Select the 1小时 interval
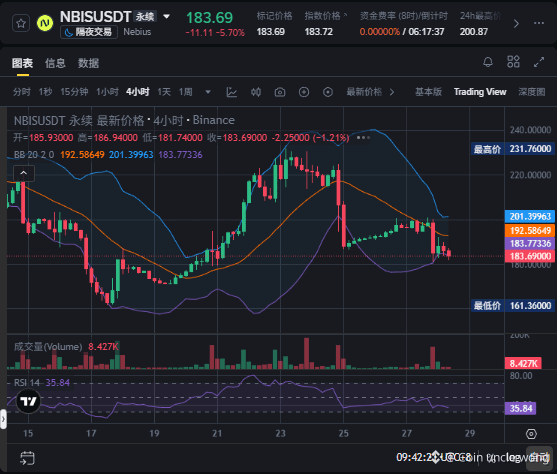The height and width of the screenshot is (474, 557). (x=107, y=92)
